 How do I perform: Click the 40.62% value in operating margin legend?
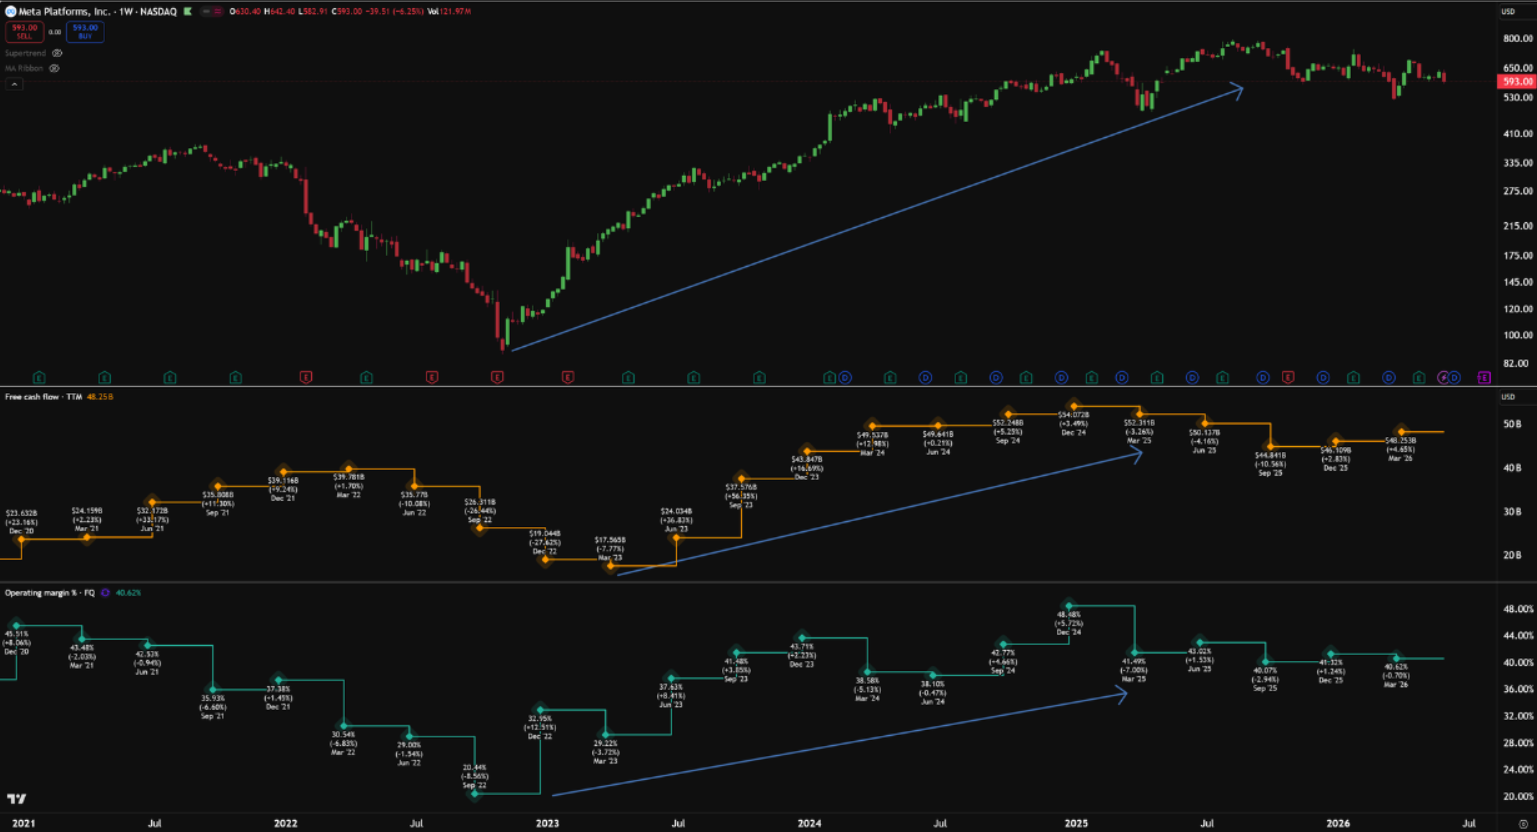[x=128, y=593]
